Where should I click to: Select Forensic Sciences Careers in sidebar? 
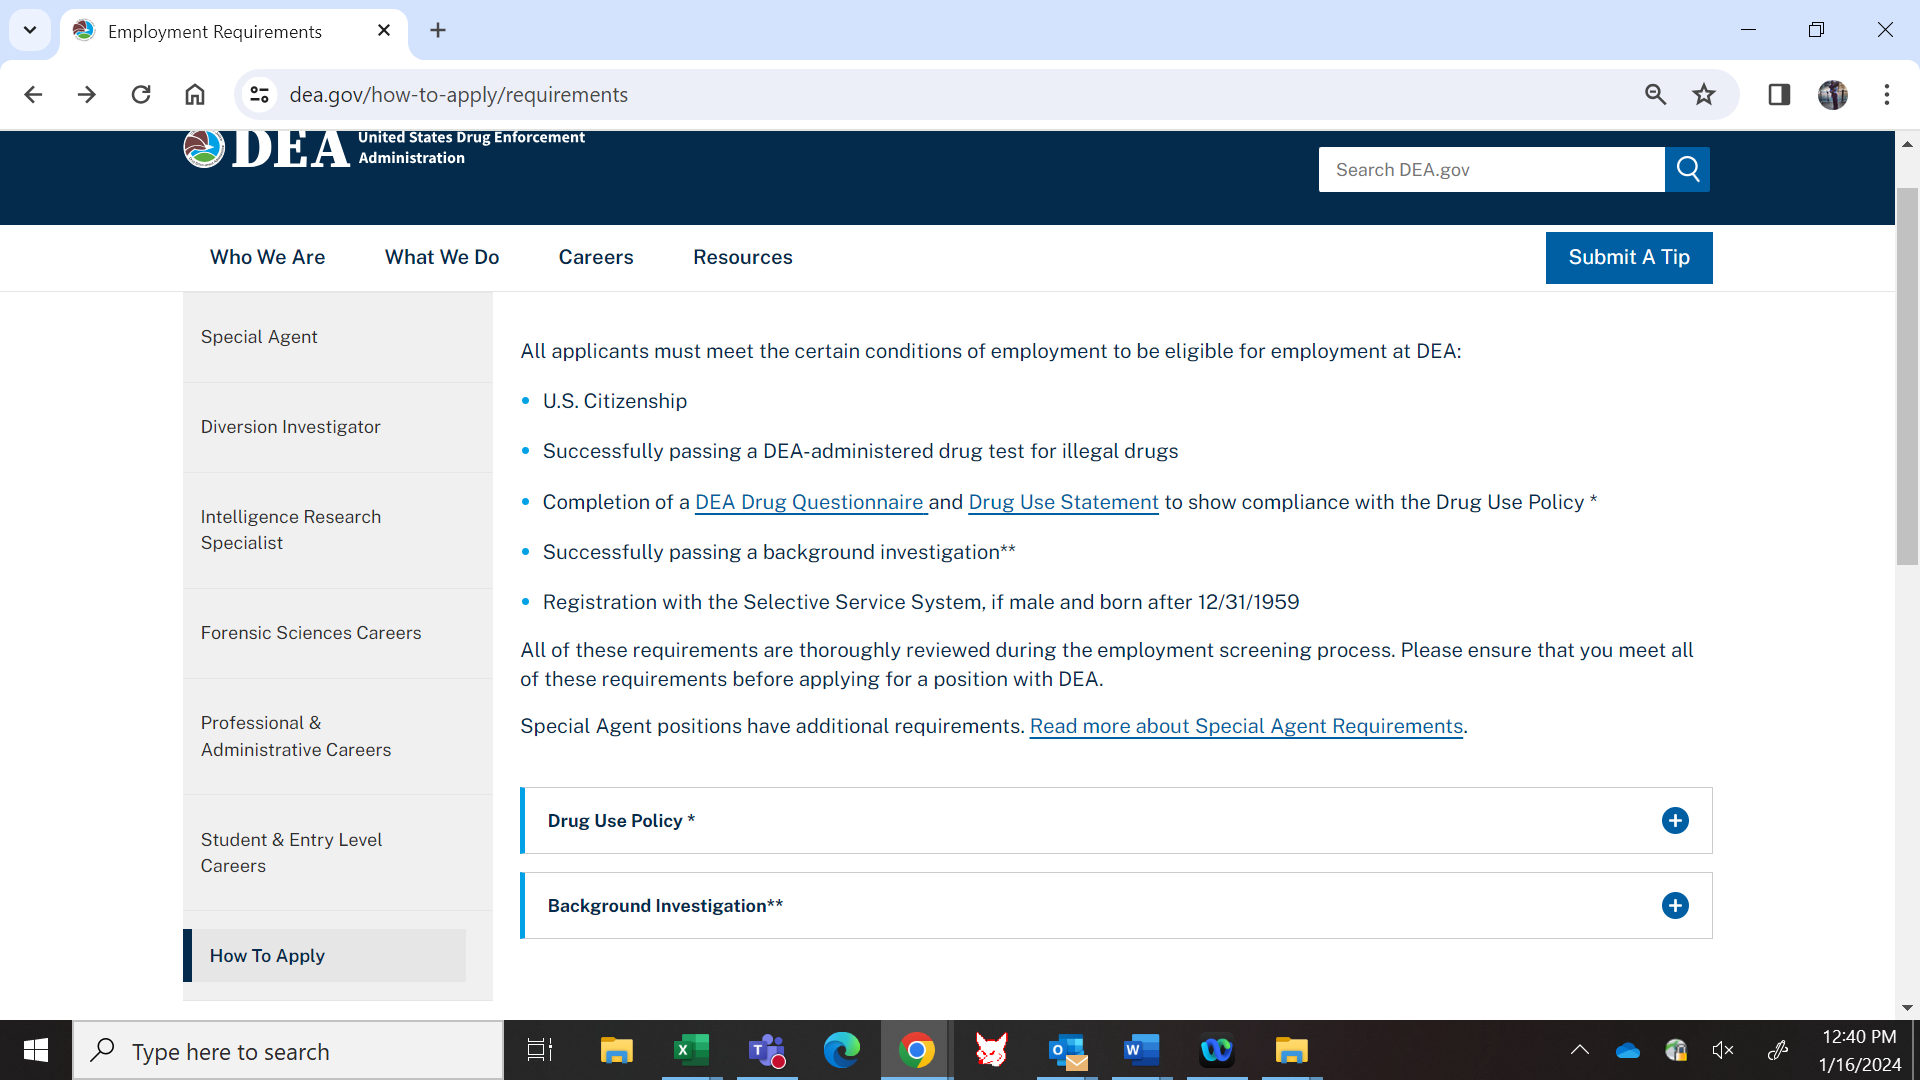[x=311, y=633]
